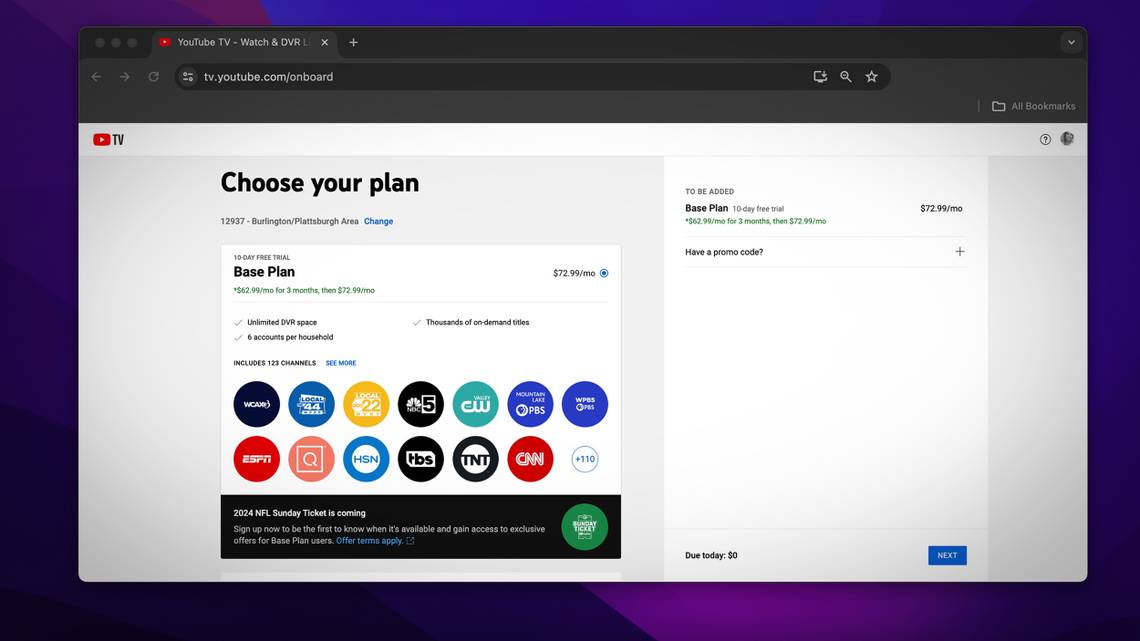Screen dimensions: 1140x641
Task: Click the TBS channel icon
Action: pos(421,459)
